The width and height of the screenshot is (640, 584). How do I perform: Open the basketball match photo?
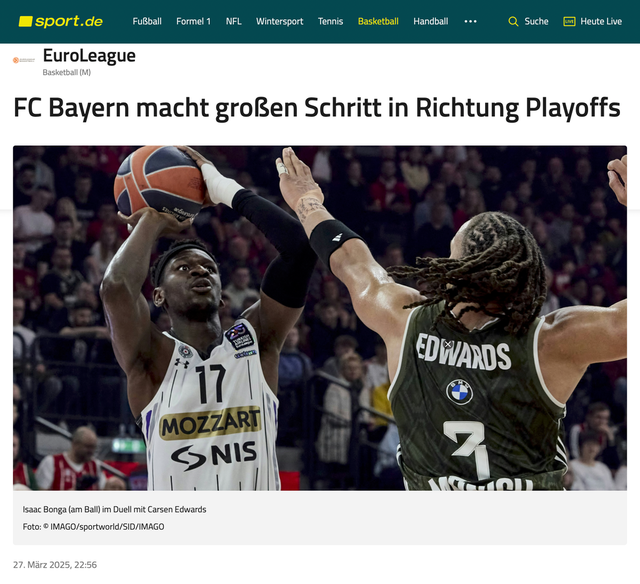click(320, 318)
